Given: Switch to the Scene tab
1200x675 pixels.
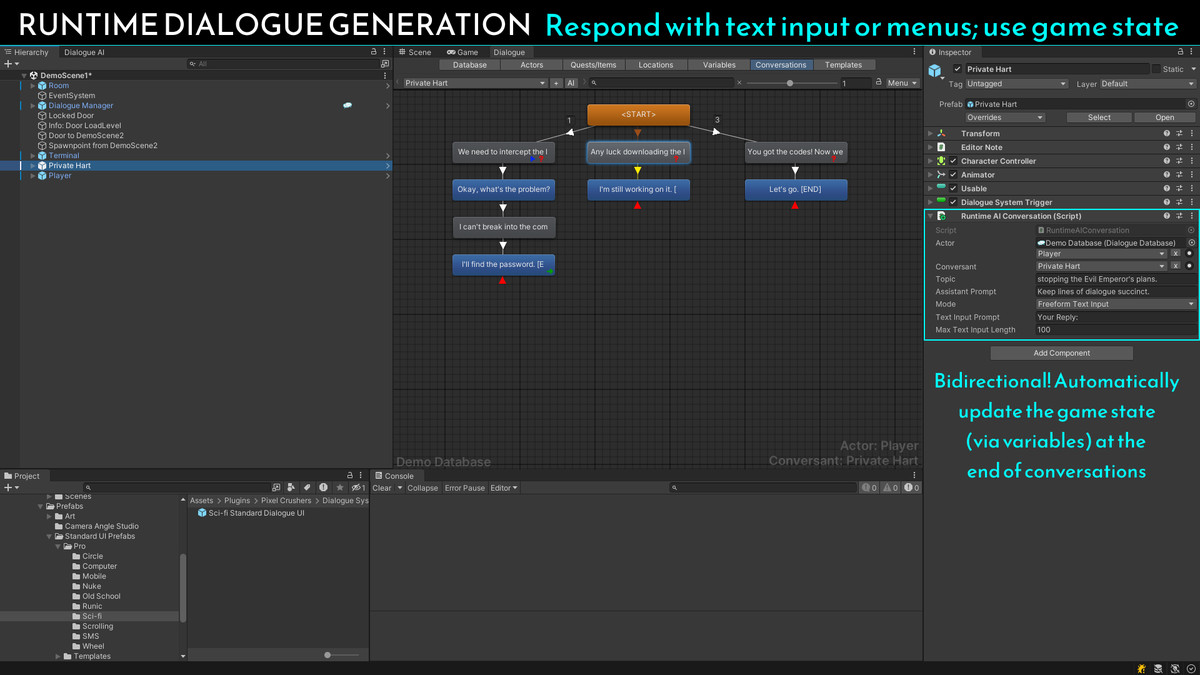Looking at the screenshot, I should (415, 52).
